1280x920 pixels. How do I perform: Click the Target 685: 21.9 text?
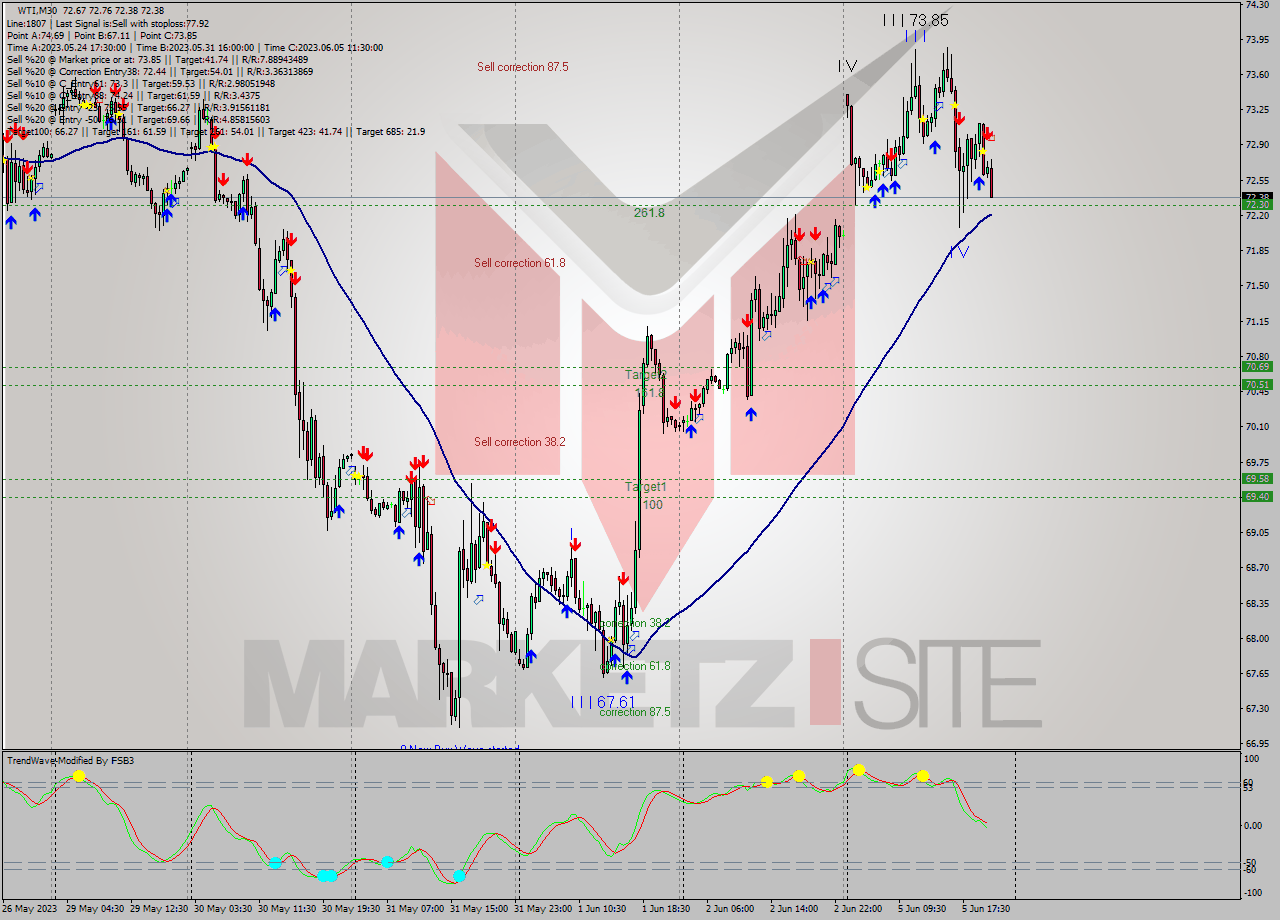pyautogui.click(x=390, y=131)
